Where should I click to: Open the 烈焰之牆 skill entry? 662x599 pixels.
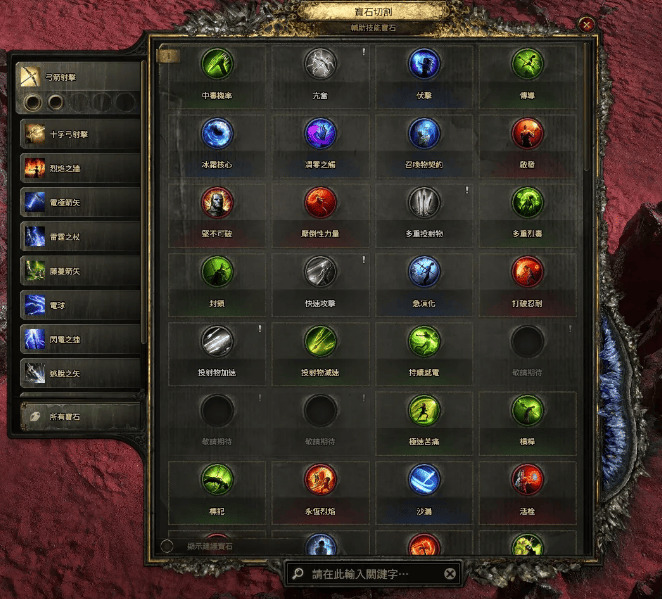pos(80,168)
